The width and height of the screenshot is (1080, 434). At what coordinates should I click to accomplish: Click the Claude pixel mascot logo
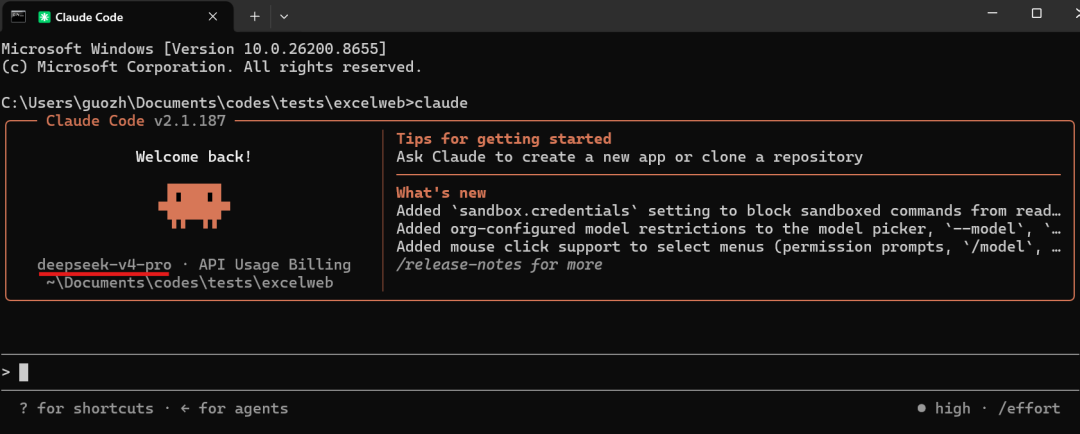[x=194, y=206]
